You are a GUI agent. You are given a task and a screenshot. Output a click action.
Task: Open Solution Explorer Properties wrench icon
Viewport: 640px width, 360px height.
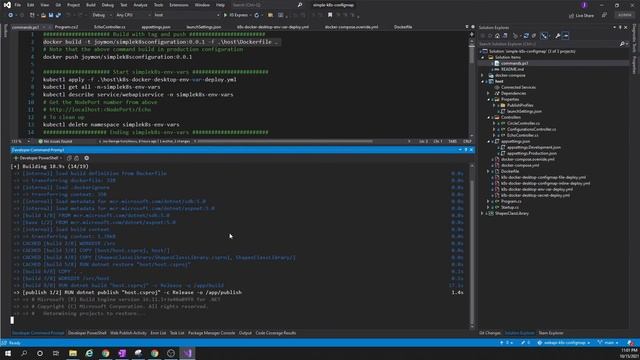[558, 36]
